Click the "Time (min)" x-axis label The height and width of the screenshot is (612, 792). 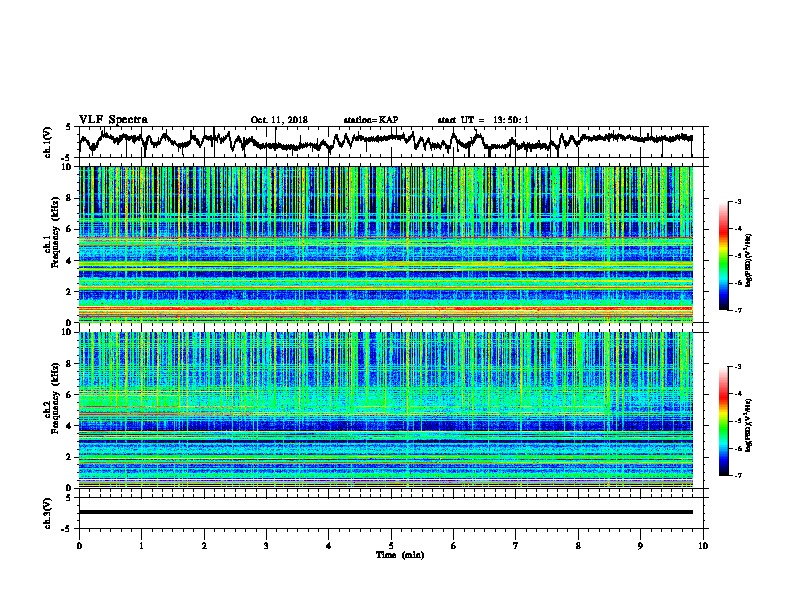[400, 555]
